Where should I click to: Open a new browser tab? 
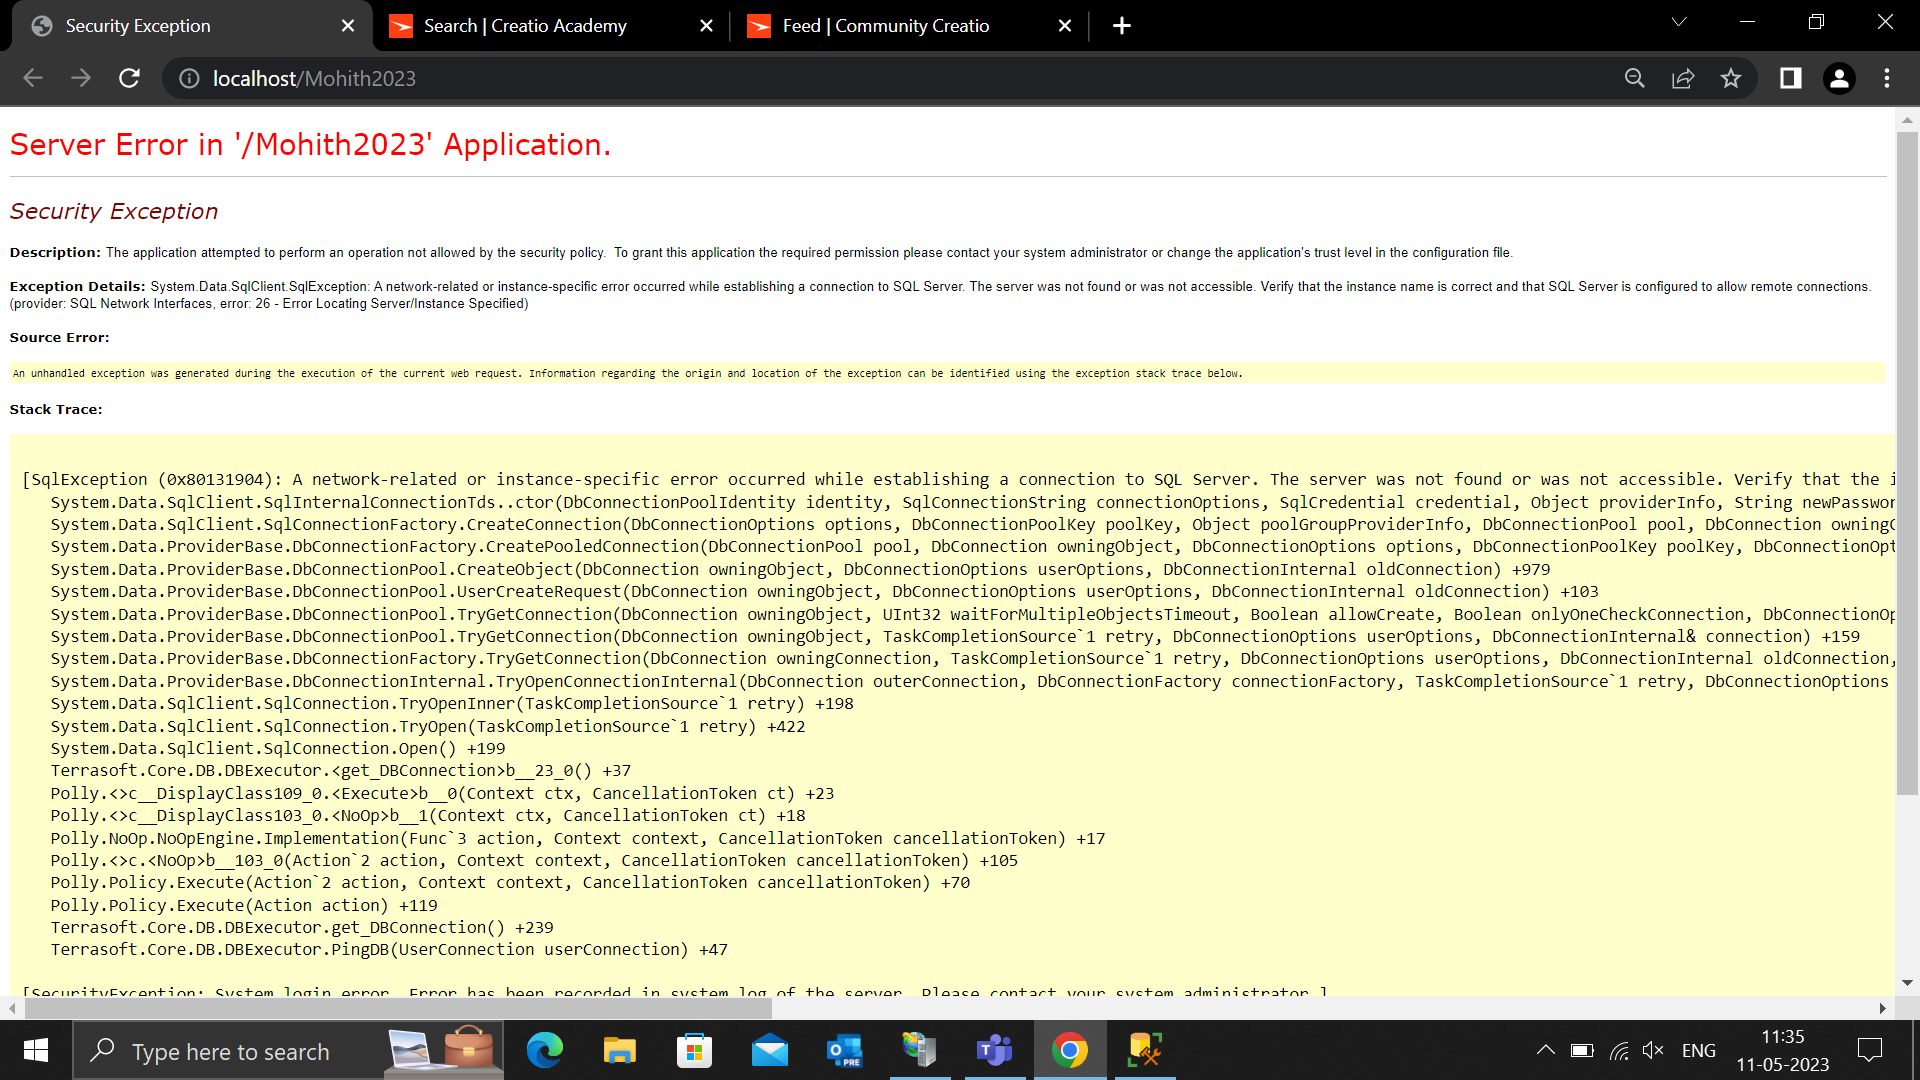pos(1121,25)
